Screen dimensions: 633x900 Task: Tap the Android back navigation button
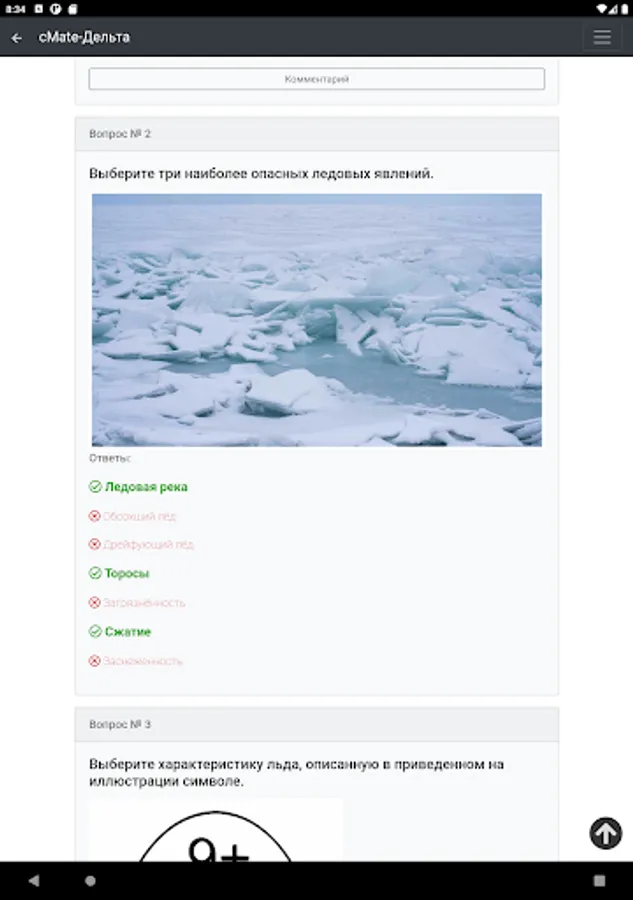[x=34, y=880]
